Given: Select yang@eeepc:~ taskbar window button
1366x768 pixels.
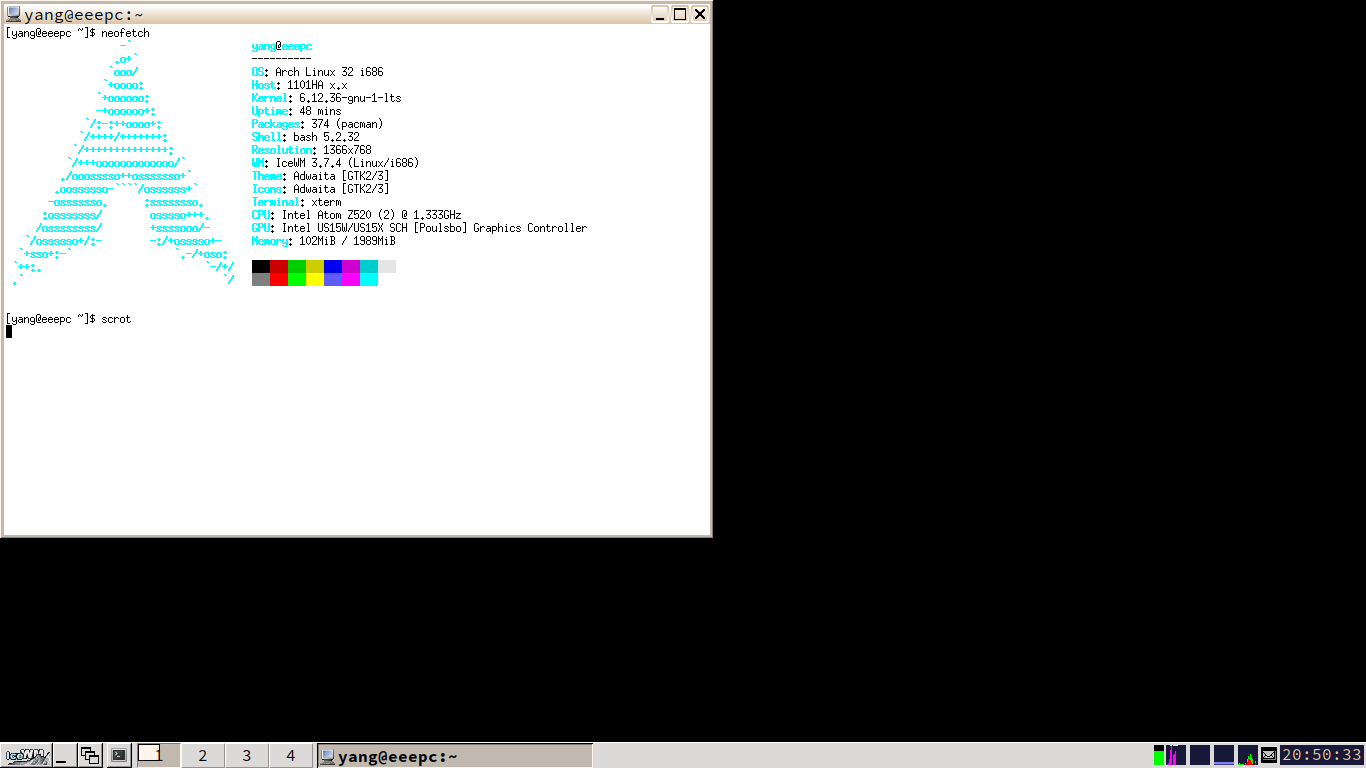Looking at the screenshot, I should (455, 756).
